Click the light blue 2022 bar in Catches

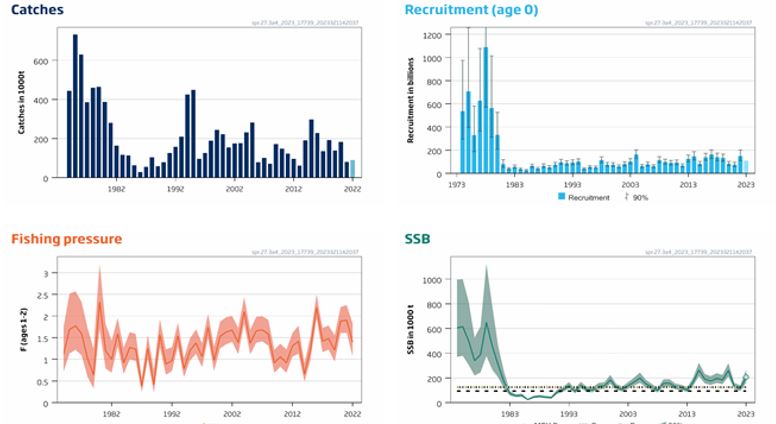point(352,169)
